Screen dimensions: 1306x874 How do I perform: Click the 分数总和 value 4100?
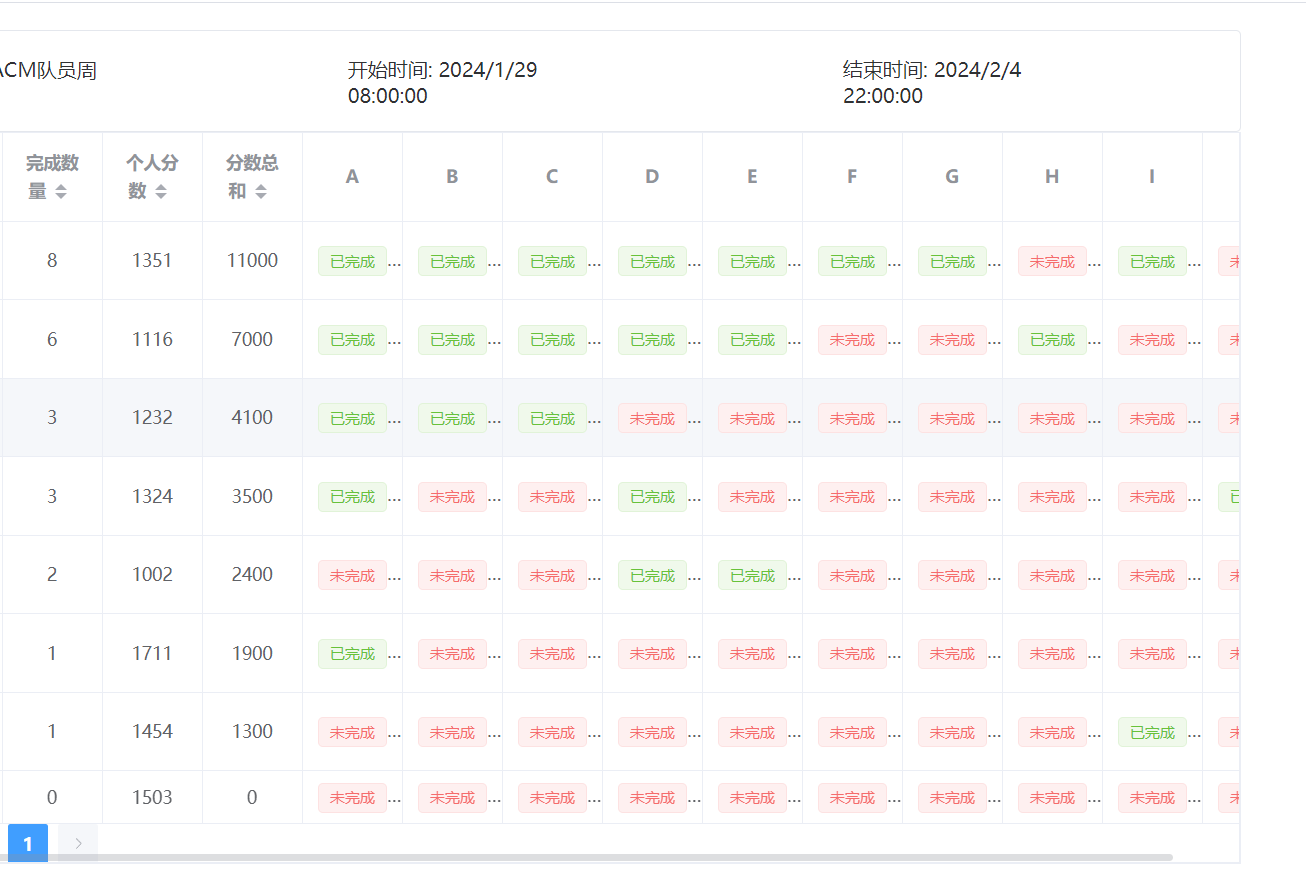pyautogui.click(x=252, y=417)
